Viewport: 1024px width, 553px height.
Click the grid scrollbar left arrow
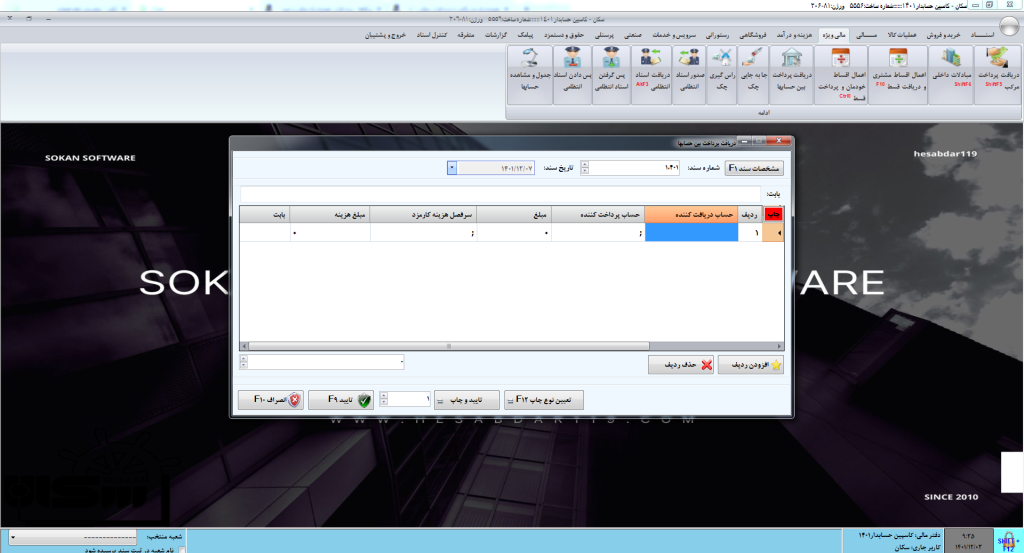[244, 346]
